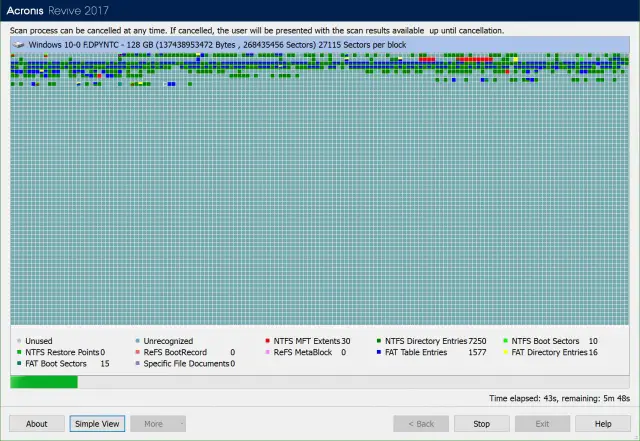Go back with the Back button
Image resolution: width=640 pixels, height=441 pixels.
421,424
